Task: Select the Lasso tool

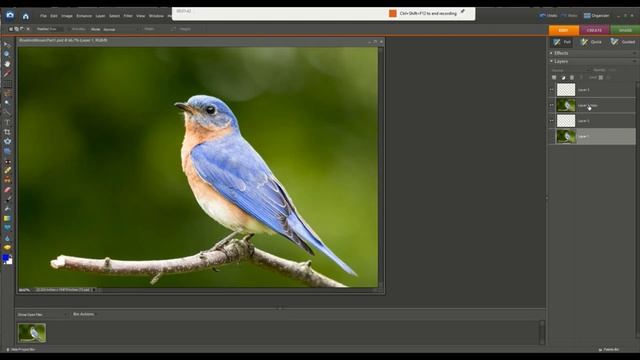Action: click(x=7, y=93)
